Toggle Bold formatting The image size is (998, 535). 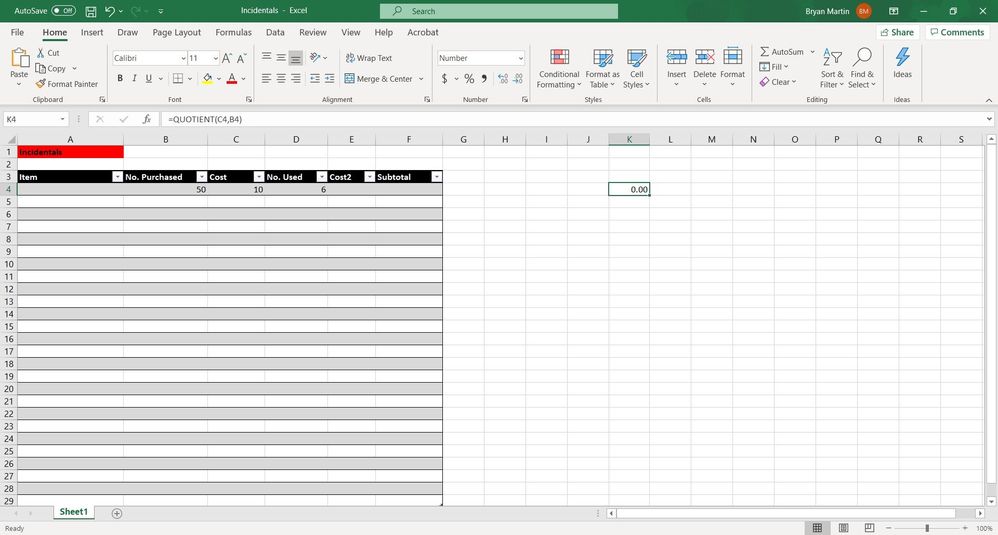pos(120,78)
